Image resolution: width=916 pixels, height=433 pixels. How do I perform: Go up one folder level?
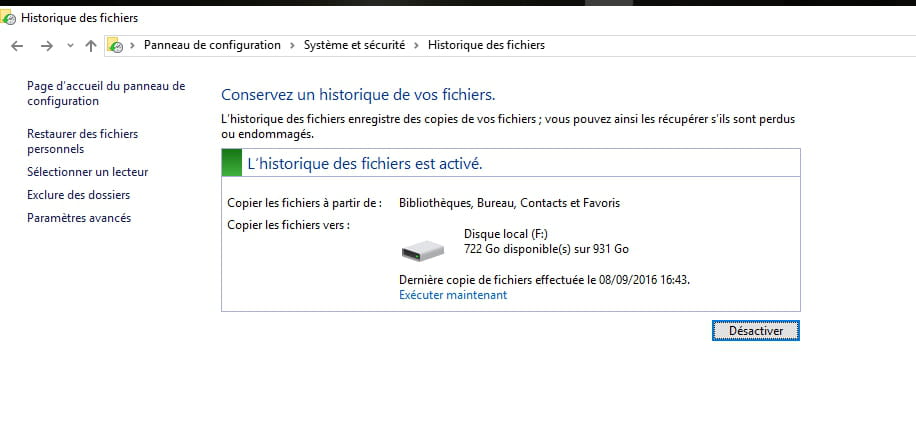91,45
